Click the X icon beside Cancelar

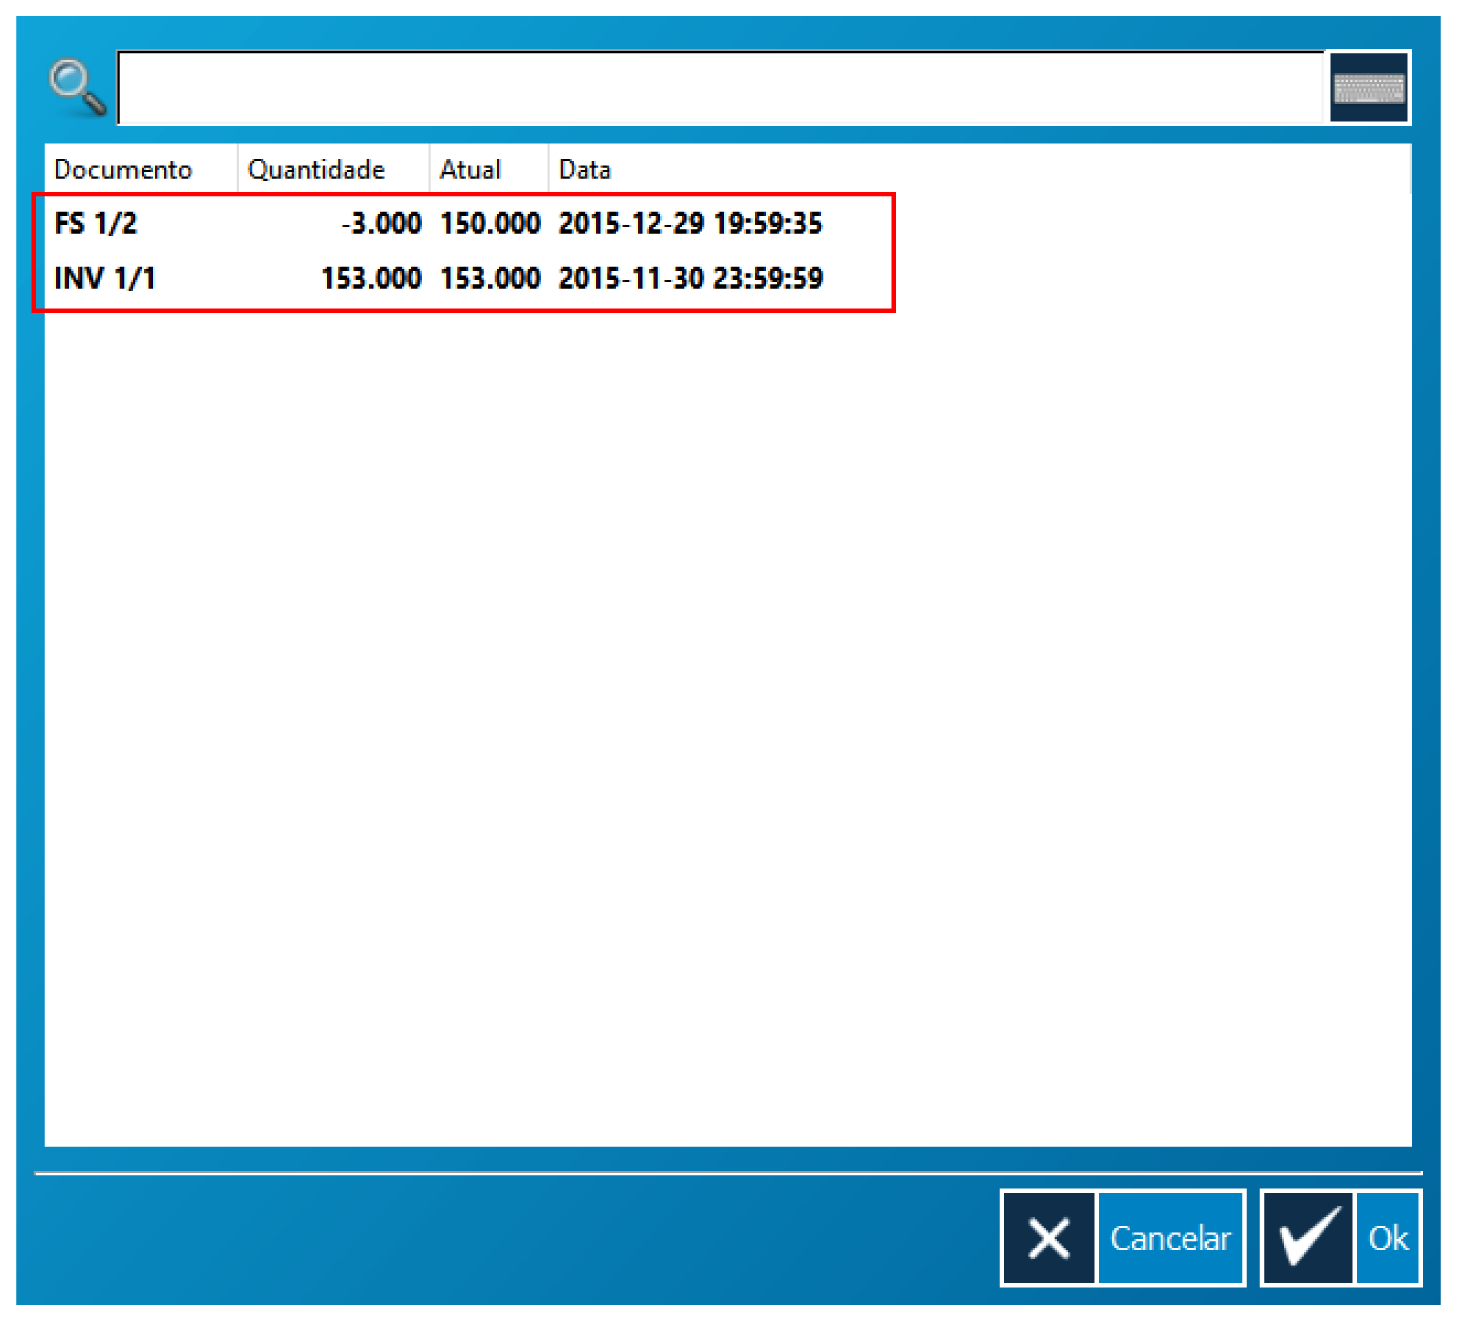1048,1238
